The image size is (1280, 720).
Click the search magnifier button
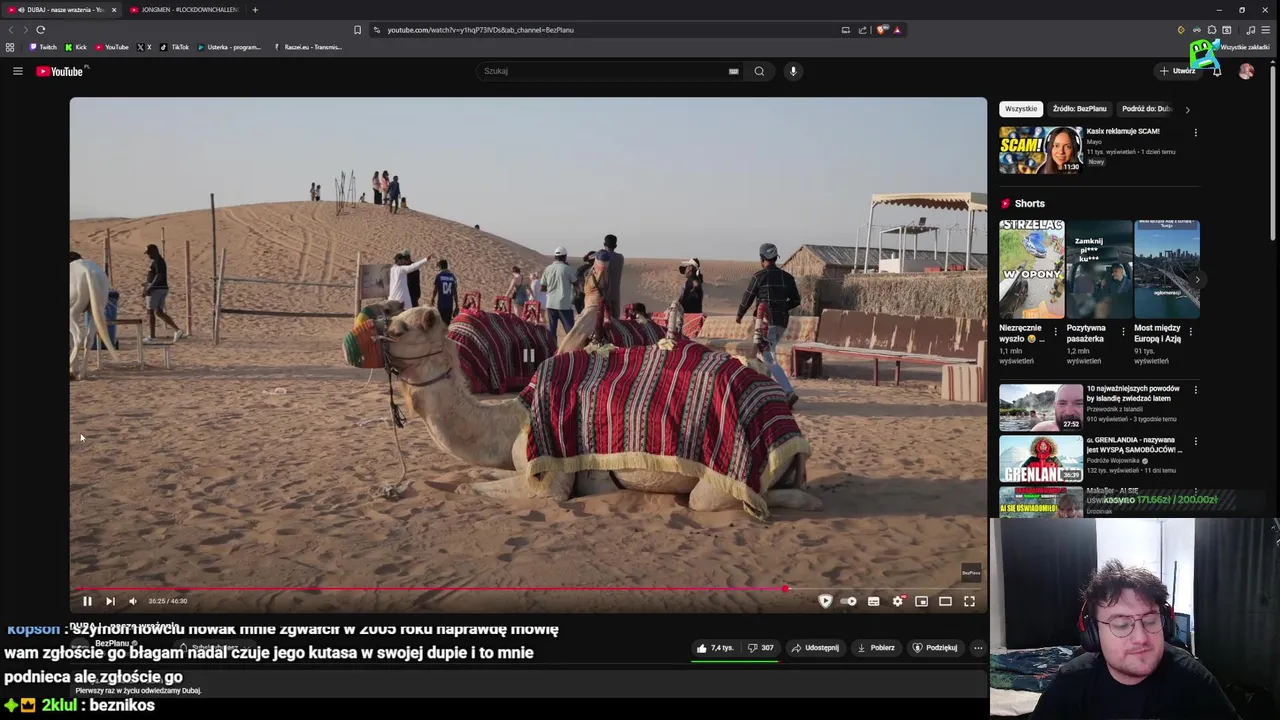point(759,71)
